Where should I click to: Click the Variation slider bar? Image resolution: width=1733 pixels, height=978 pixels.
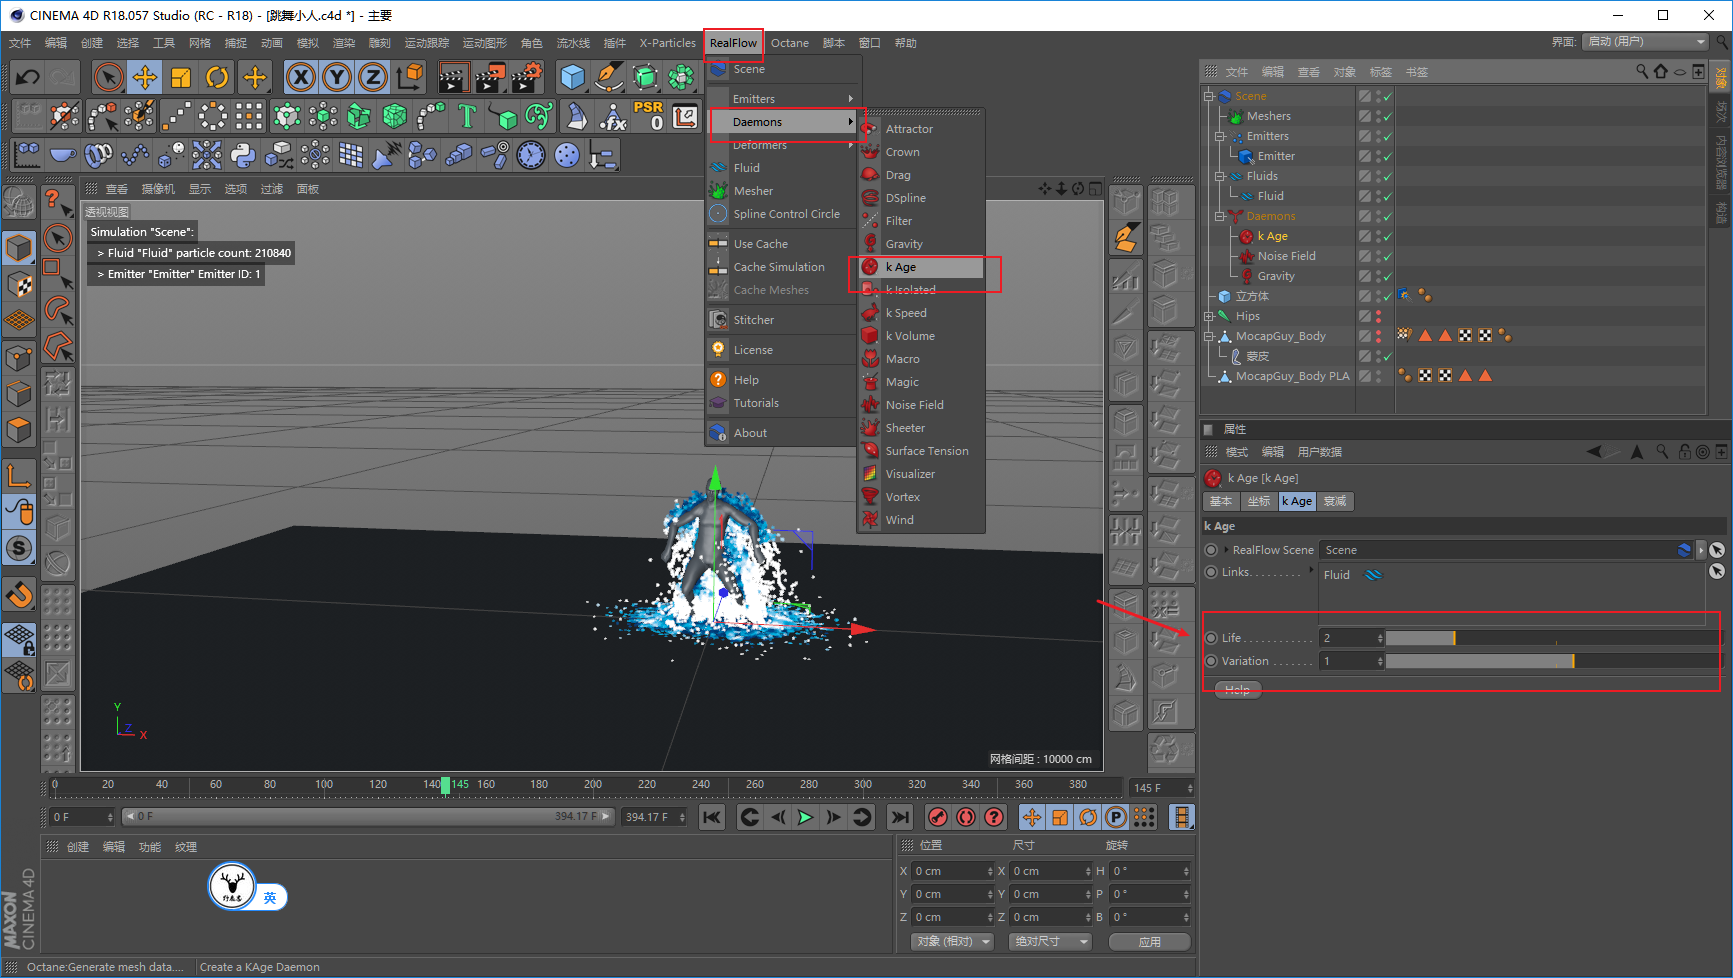click(1552, 661)
